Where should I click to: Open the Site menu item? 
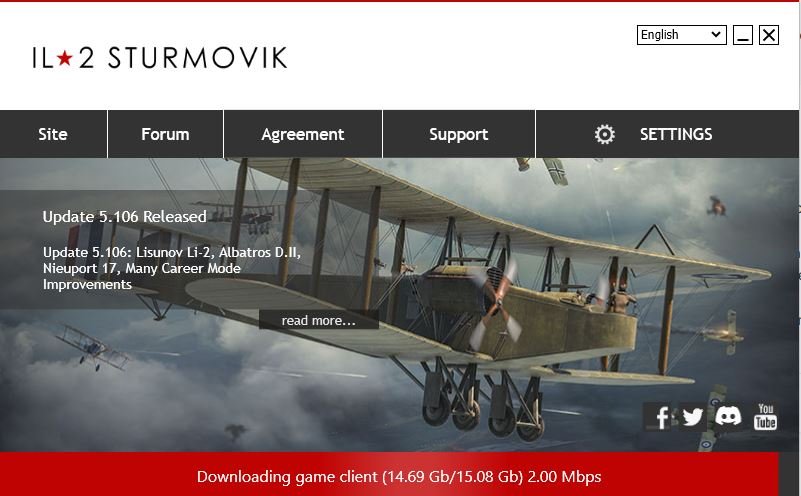pos(53,134)
